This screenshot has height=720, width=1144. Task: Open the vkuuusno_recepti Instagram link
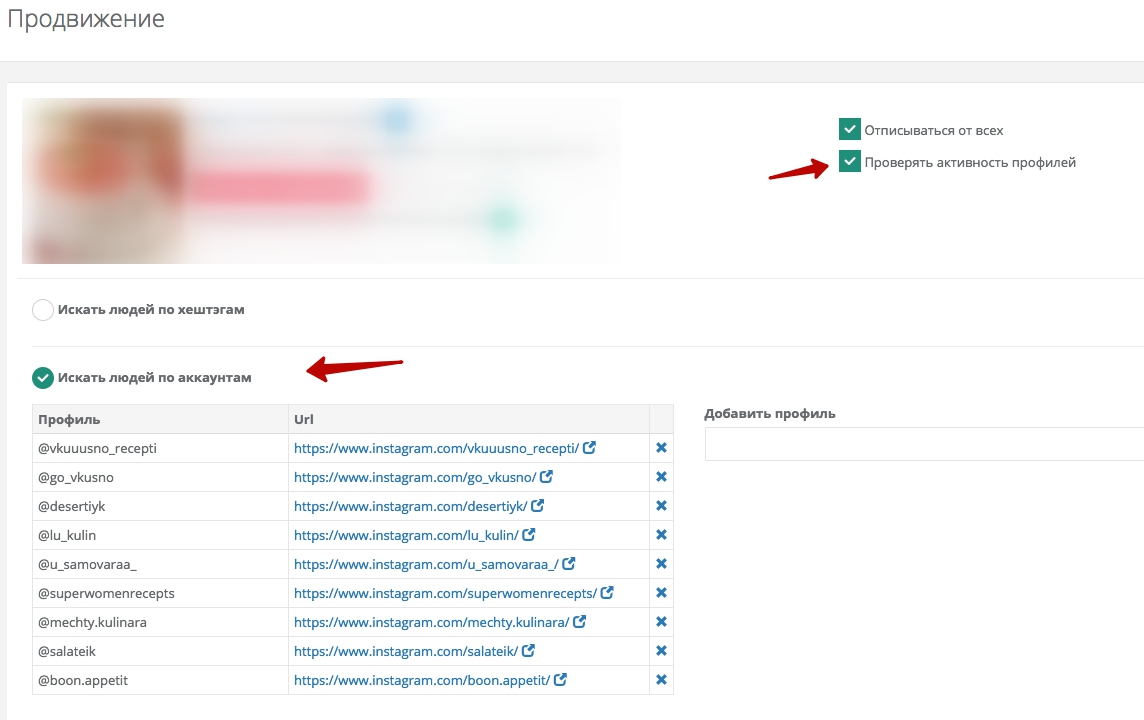[x=436, y=448]
